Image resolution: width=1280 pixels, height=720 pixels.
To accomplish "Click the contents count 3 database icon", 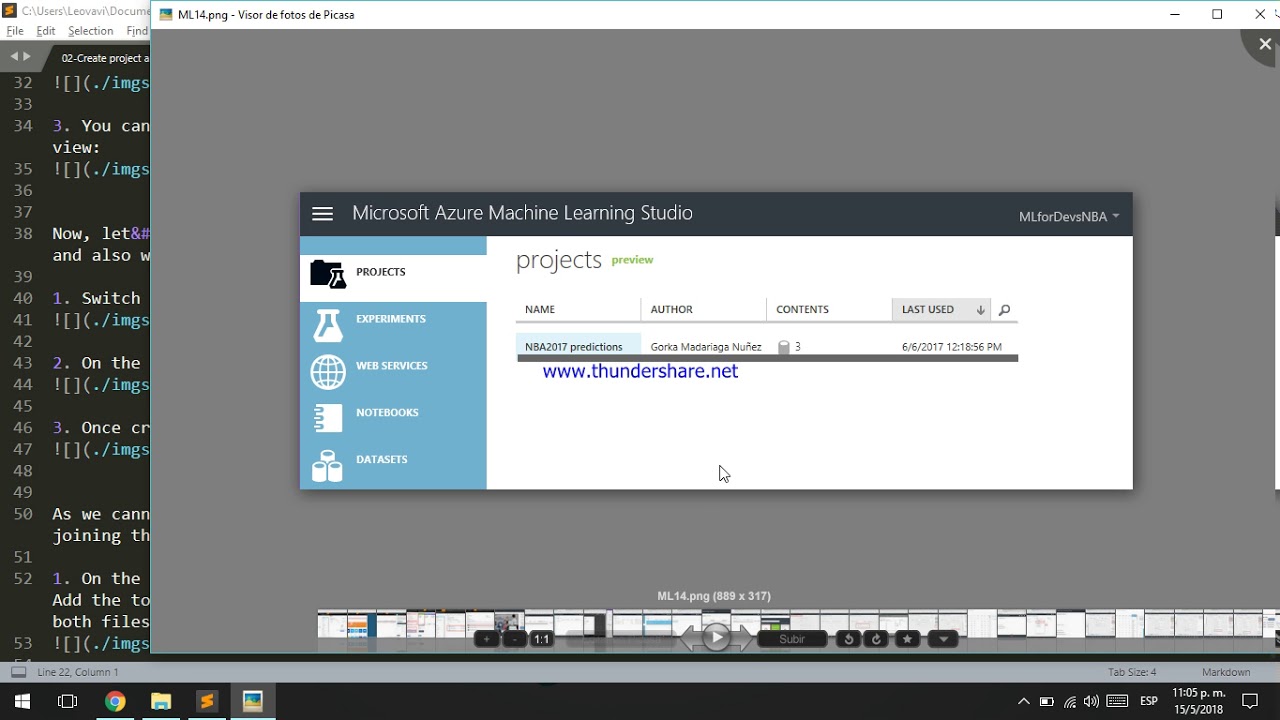I will 784,347.
